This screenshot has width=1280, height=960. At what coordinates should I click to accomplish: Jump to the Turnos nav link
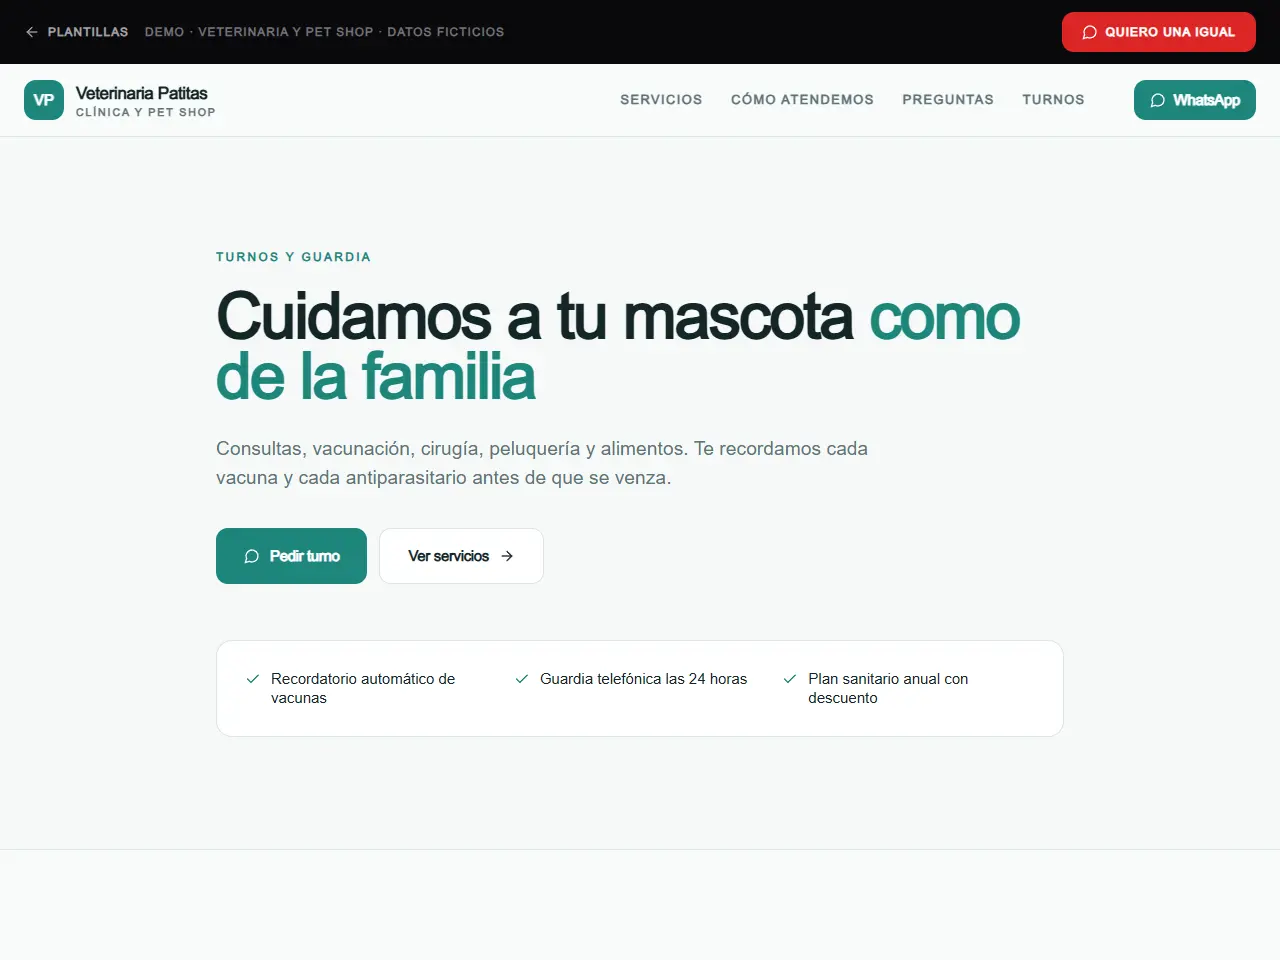point(1053,100)
